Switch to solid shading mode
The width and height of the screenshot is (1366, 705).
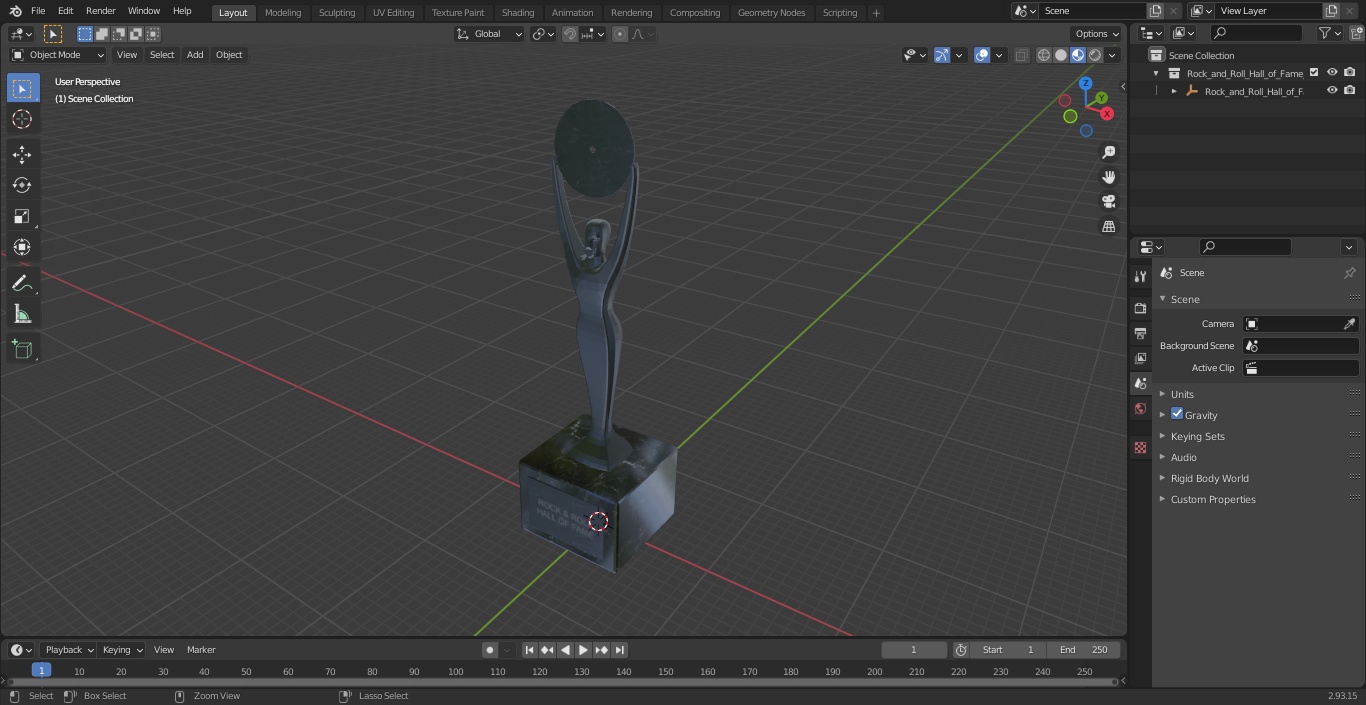point(1061,55)
